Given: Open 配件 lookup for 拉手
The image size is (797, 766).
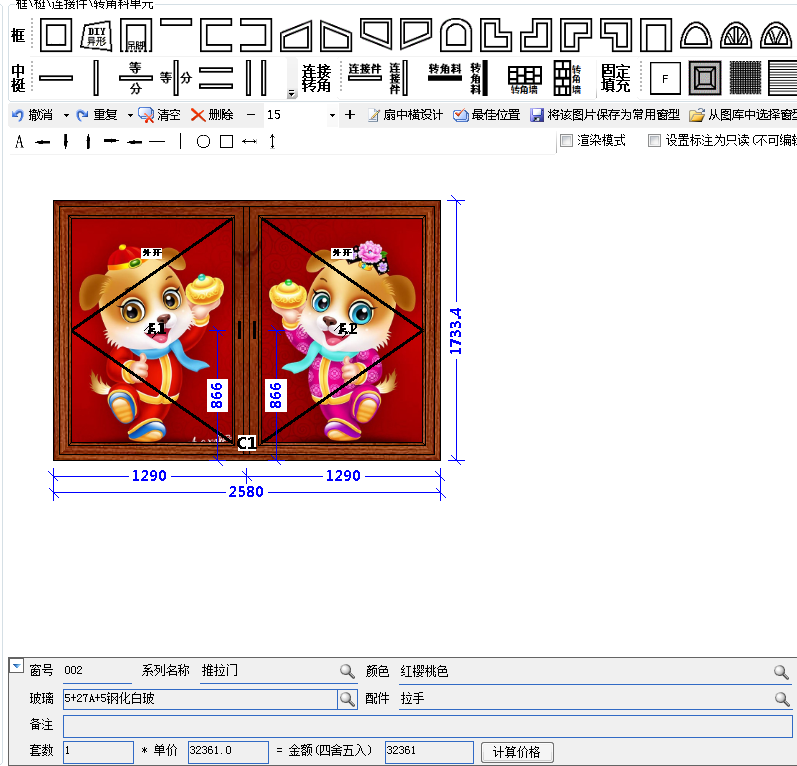Looking at the screenshot, I should [x=782, y=699].
